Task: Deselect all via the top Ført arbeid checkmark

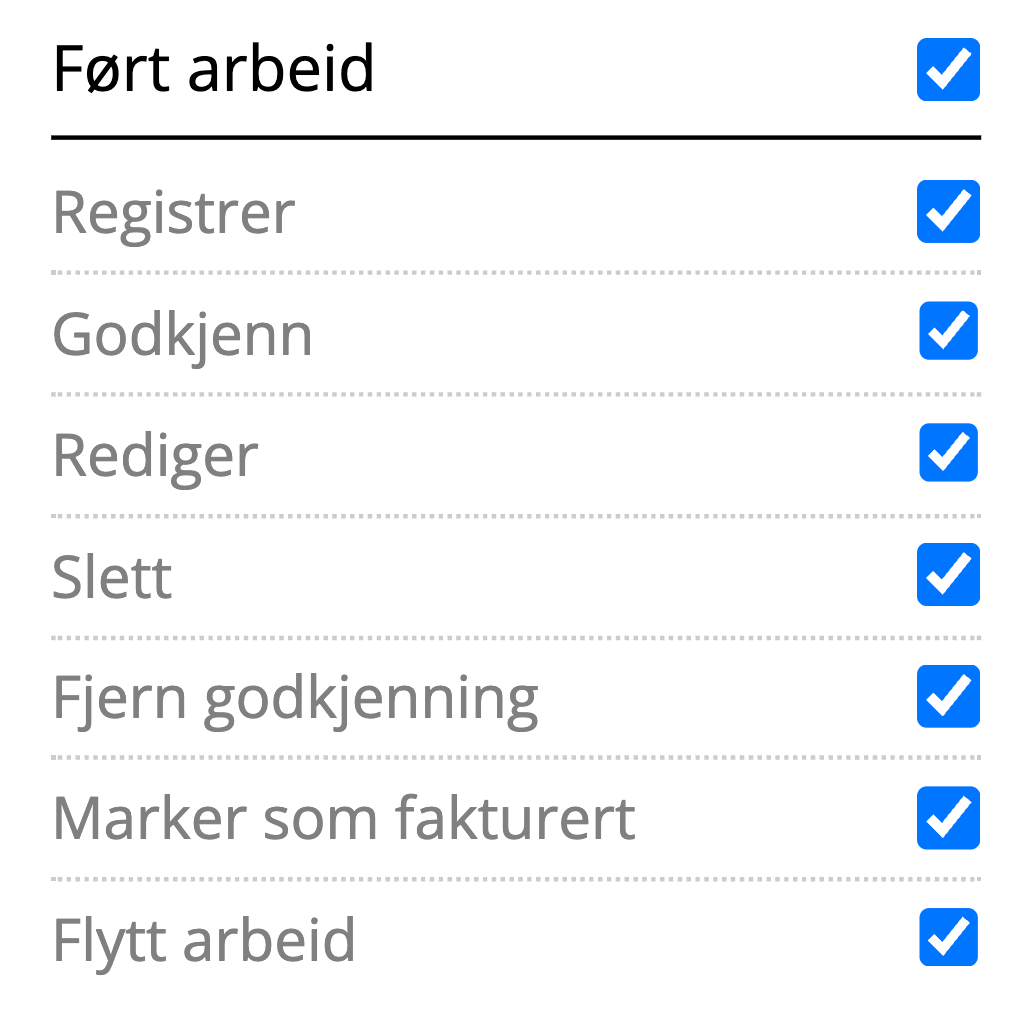Action: pos(947,70)
